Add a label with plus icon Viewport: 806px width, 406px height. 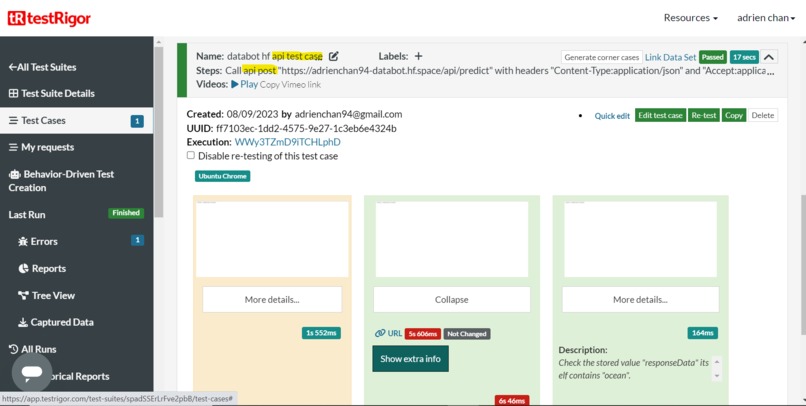418,56
